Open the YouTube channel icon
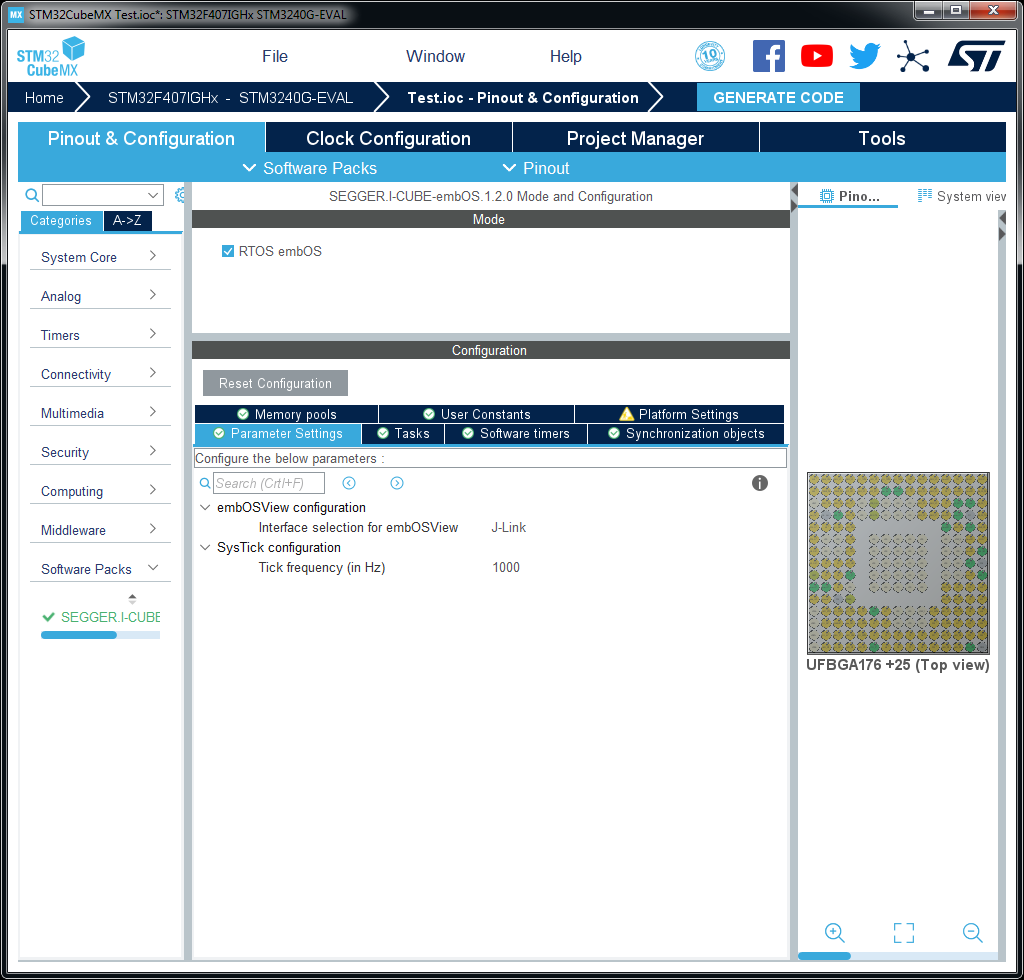This screenshot has height=980, width=1024. click(x=817, y=56)
